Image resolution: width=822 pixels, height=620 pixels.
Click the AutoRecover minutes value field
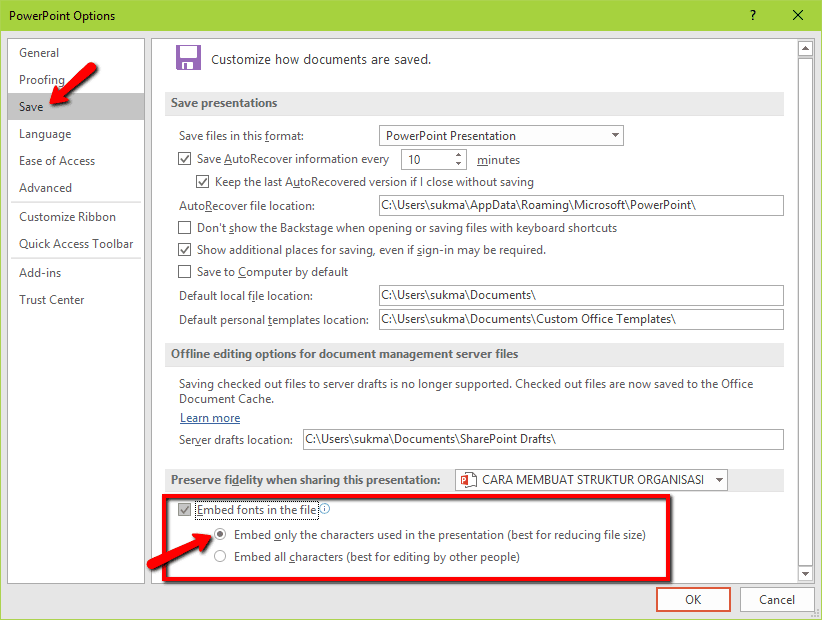[427, 159]
